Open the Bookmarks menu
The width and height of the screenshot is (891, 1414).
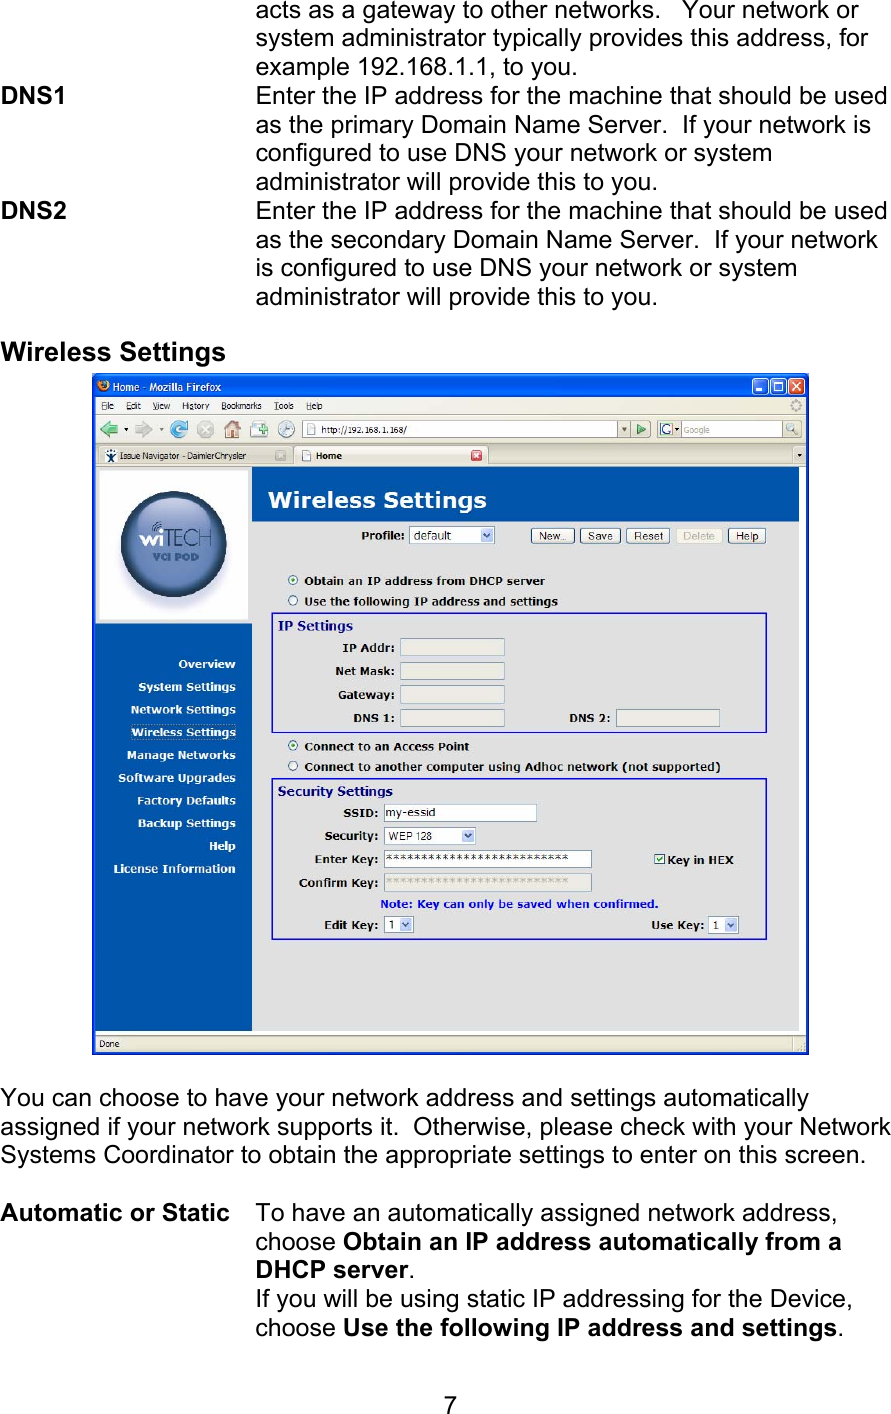pyautogui.click(x=241, y=406)
